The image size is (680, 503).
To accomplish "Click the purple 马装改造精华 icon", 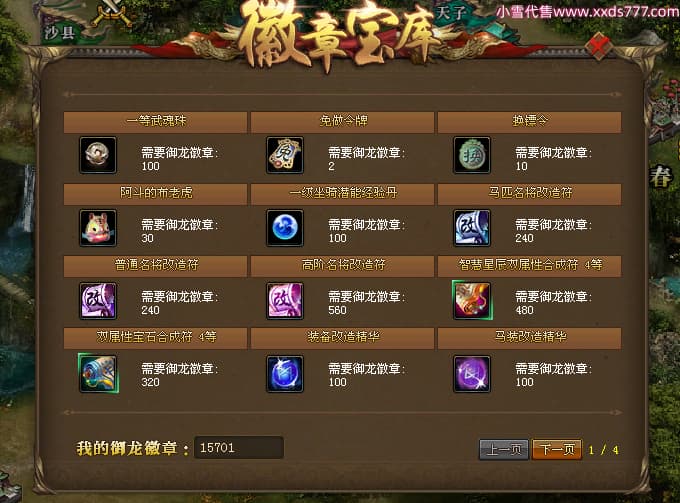I will (472, 374).
